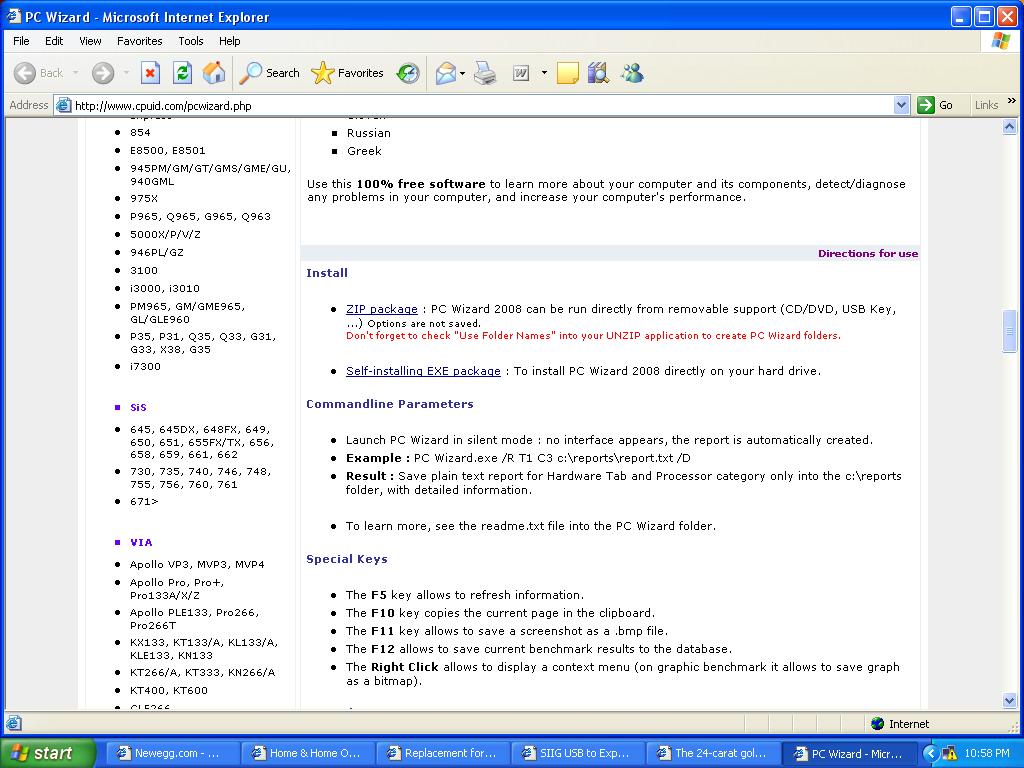The height and width of the screenshot is (768, 1024).
Task: Print the page with the printer icon
Action: pyautogui.click(x=485, y=73)
